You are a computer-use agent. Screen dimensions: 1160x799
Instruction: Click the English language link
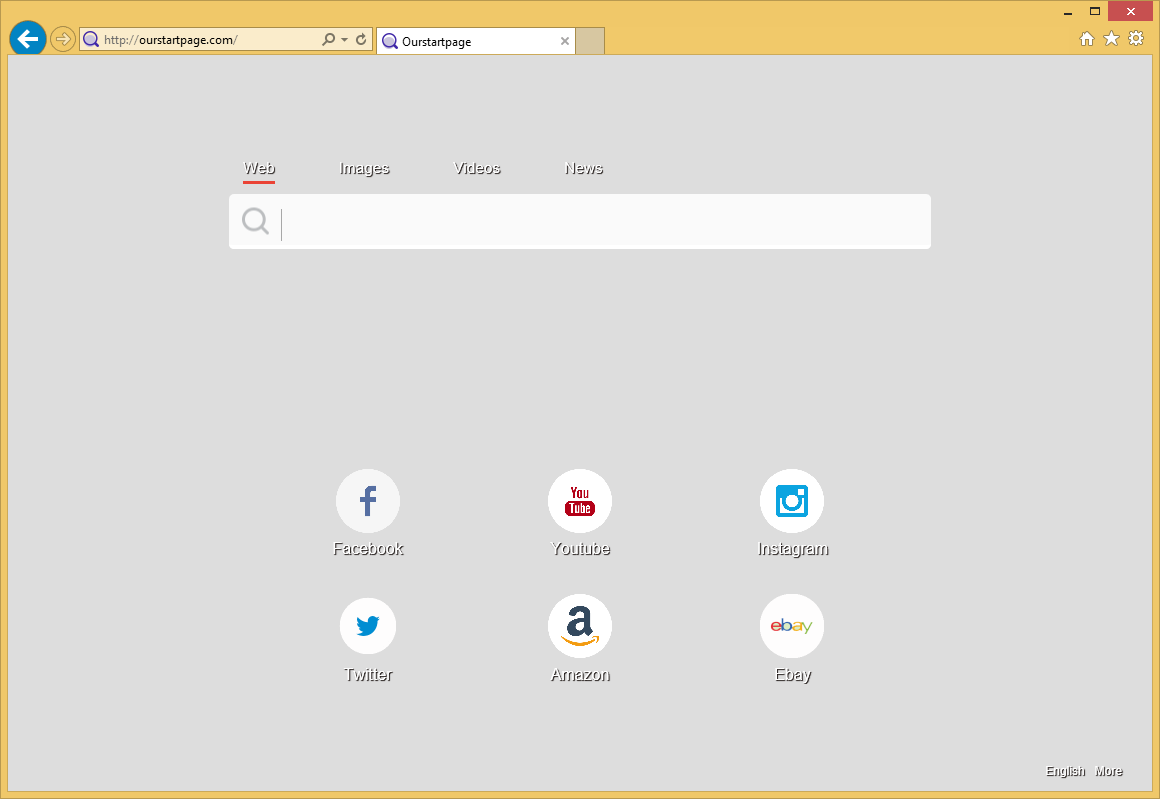1065,771
